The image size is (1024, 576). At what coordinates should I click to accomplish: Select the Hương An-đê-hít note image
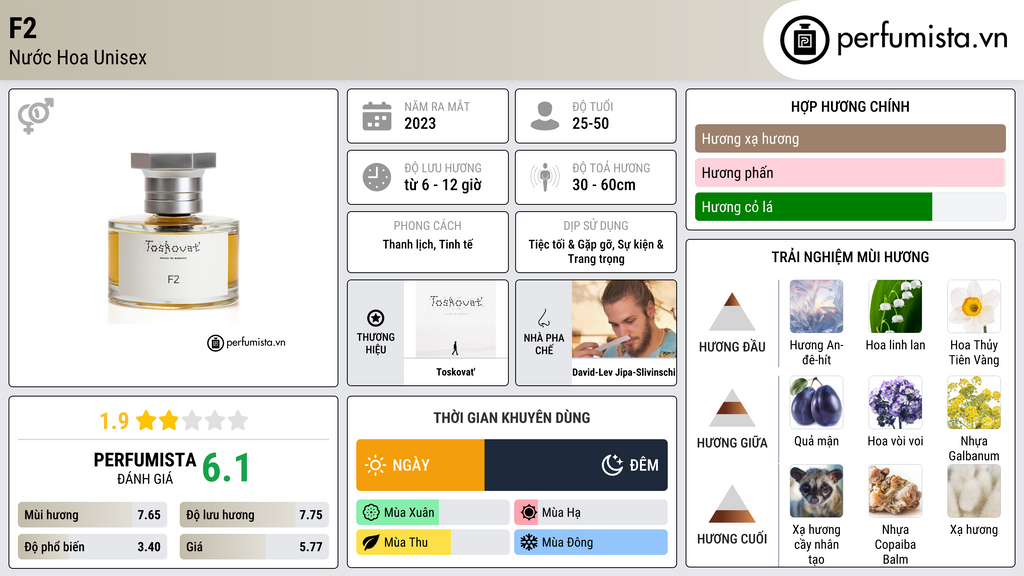point(816,306)
